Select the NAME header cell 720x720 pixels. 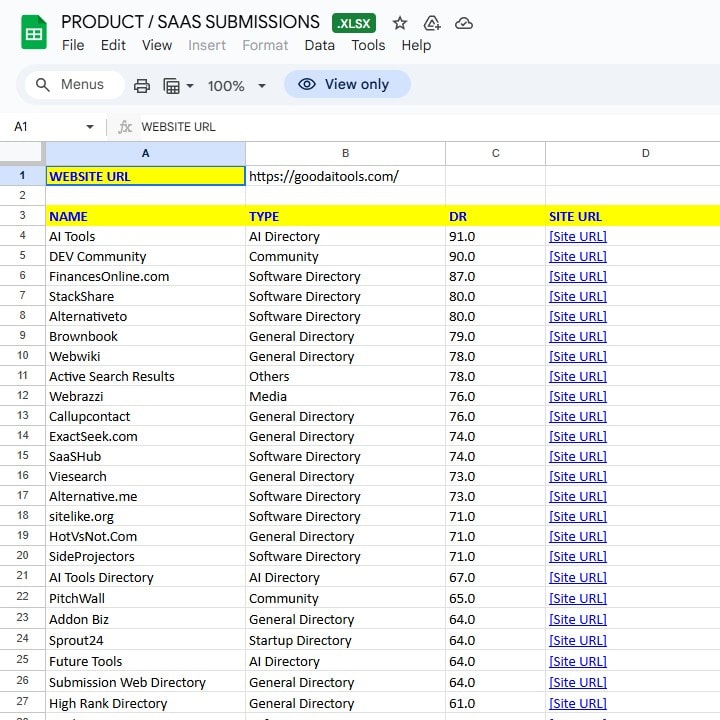pyautogui.click(x=146, y=216)
